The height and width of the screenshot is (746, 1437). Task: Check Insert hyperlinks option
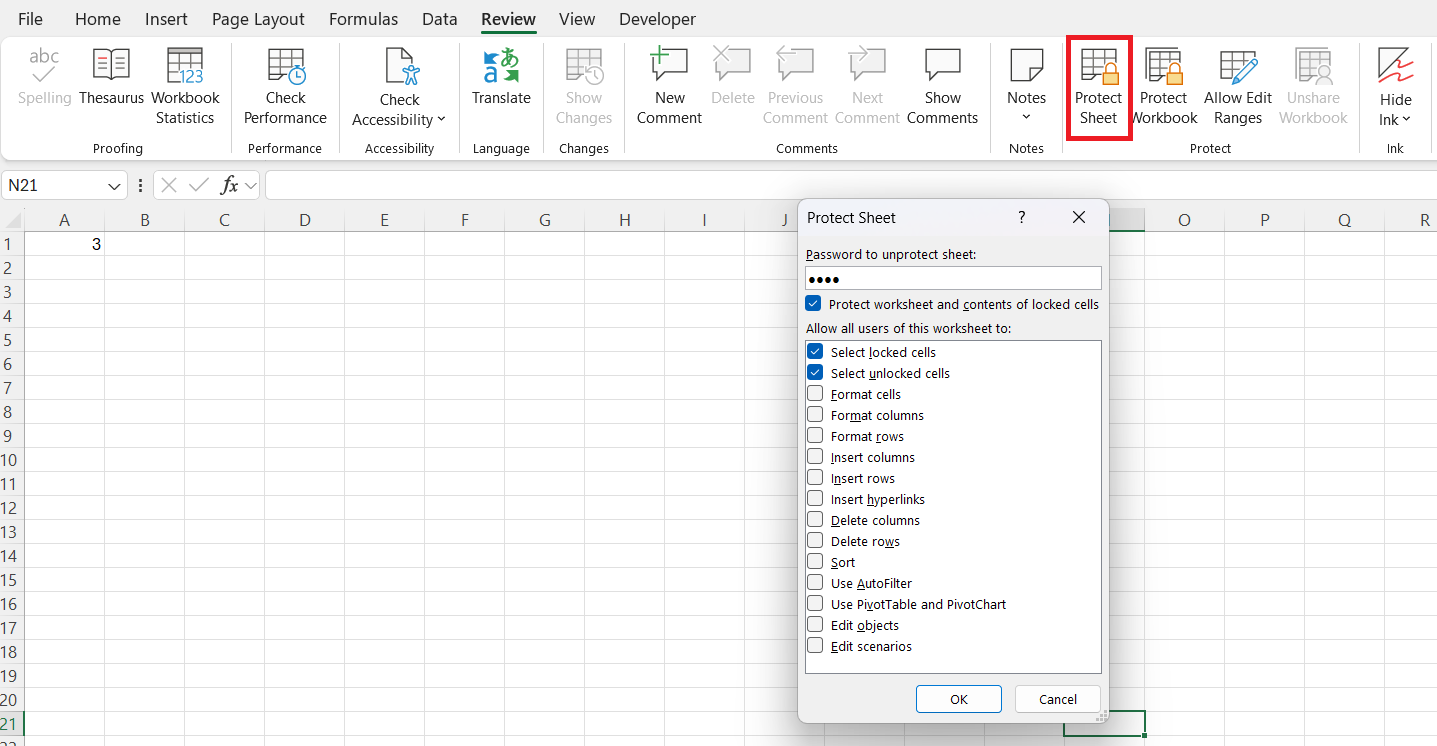click(815, 499)
